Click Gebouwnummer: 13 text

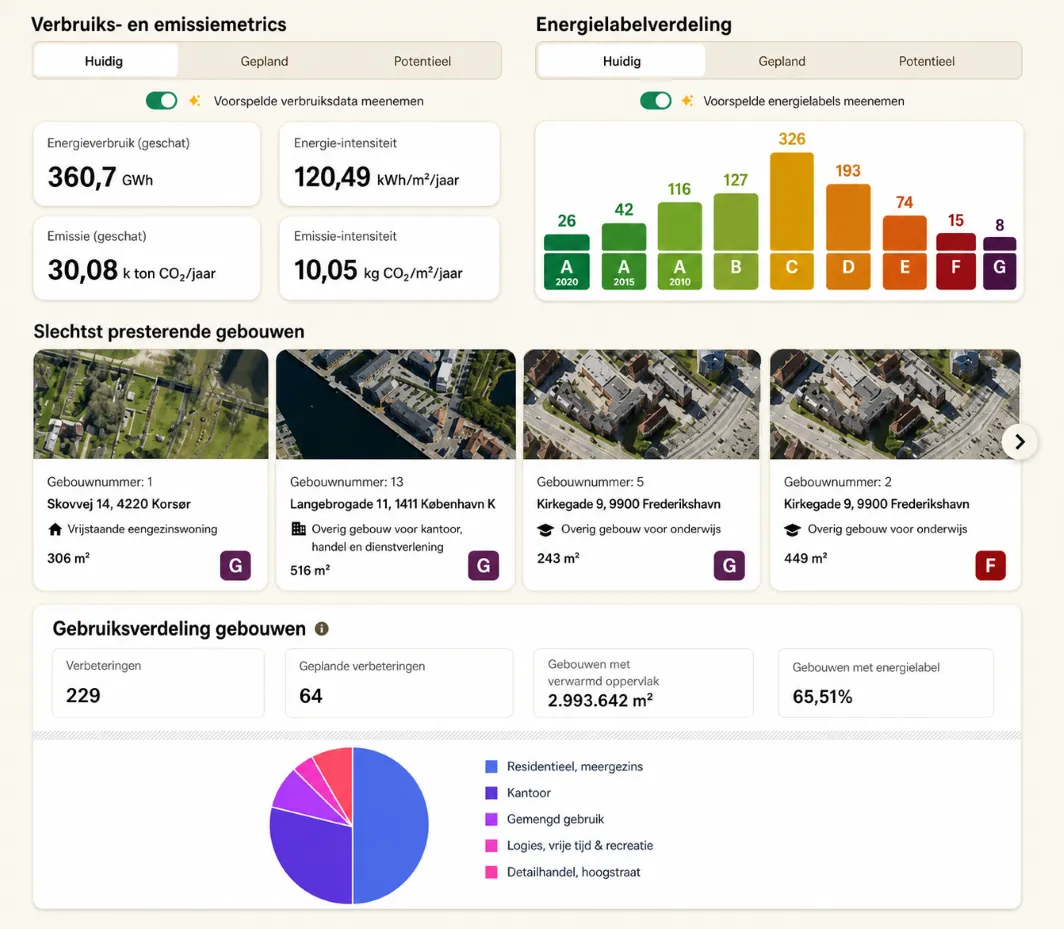347,482
